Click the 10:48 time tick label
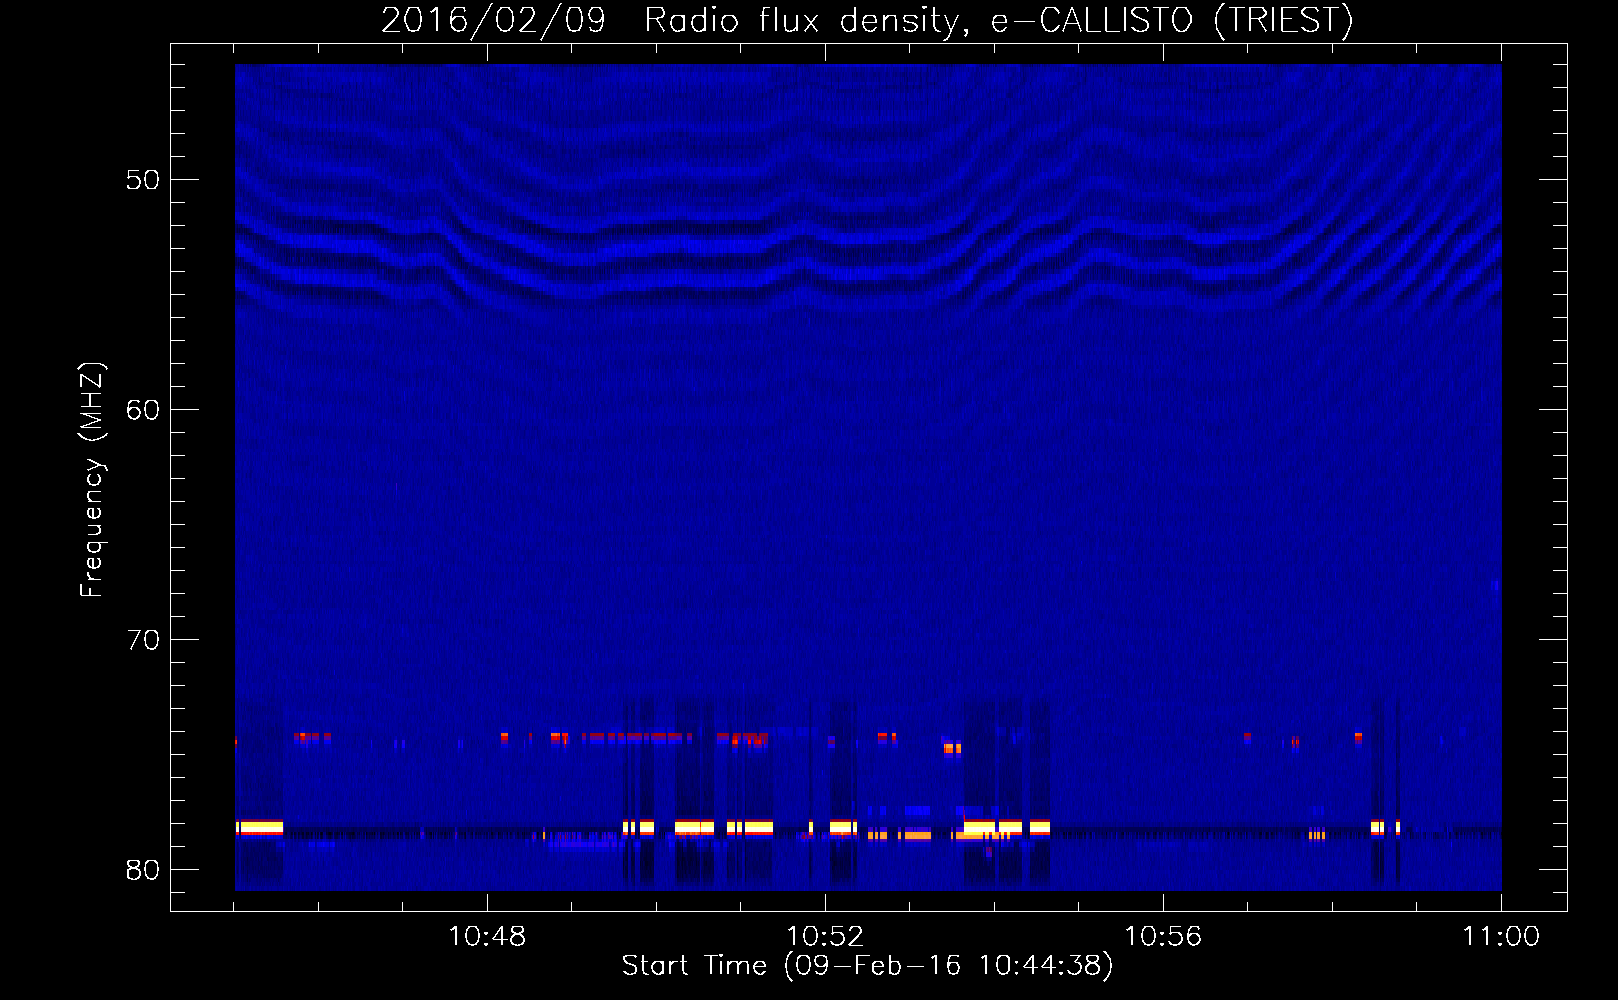This screenshot has width=1618, height=1000. pyautogui.click(x=487, y=937)
